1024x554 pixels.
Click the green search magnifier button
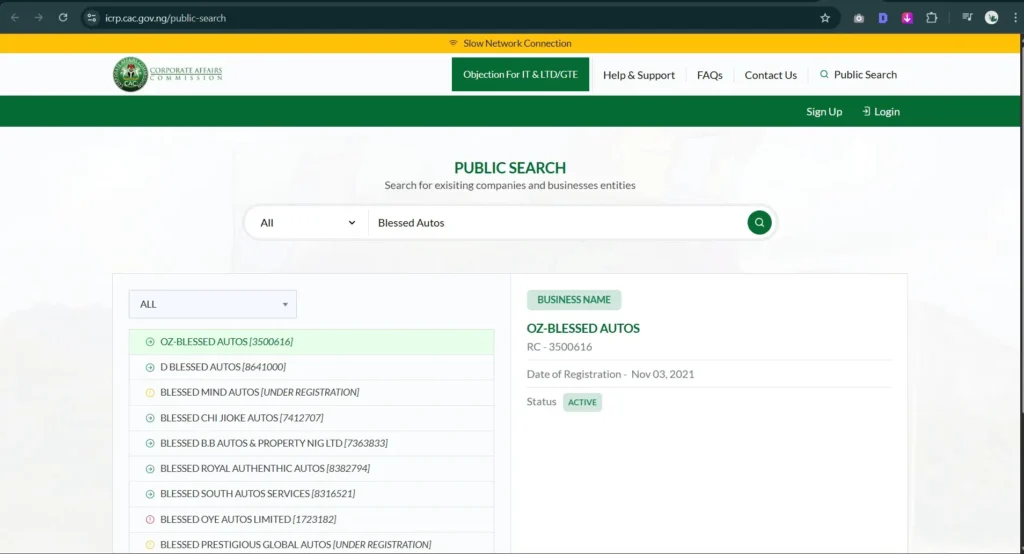[x=759, y=223]
